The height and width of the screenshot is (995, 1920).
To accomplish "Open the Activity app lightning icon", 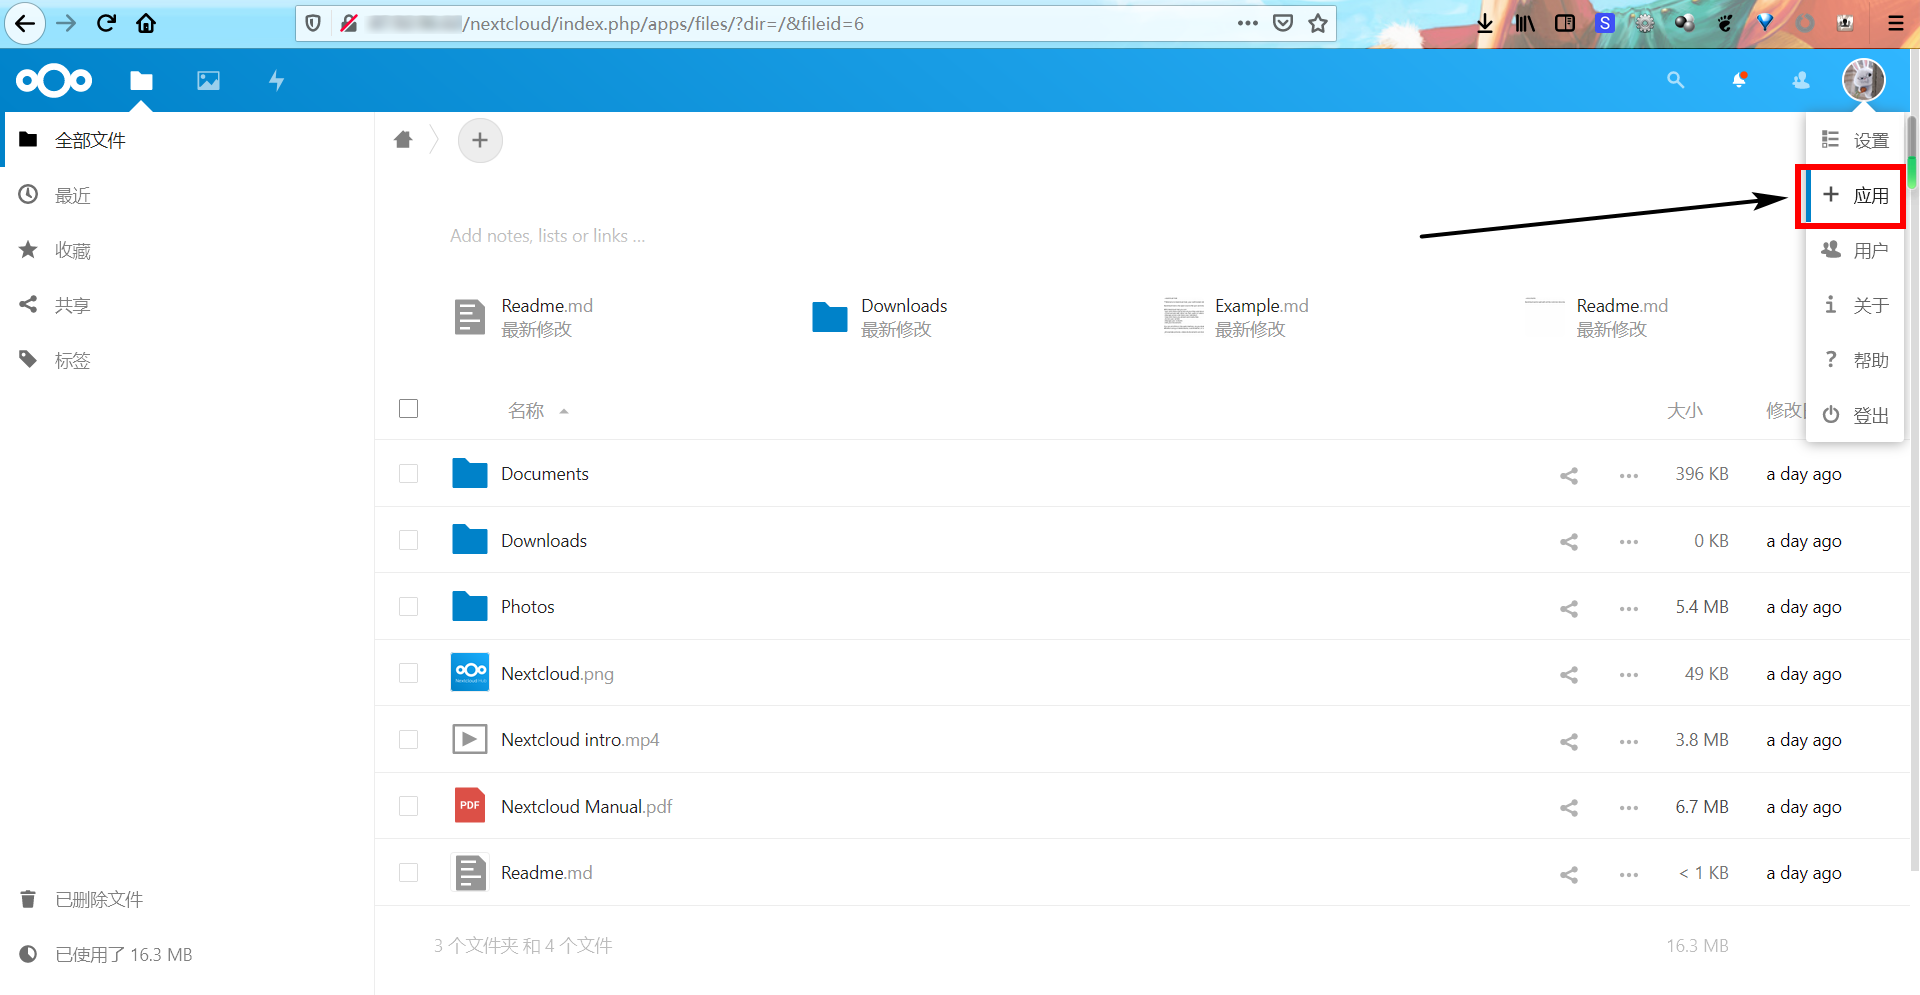I will tap(276, 80).
